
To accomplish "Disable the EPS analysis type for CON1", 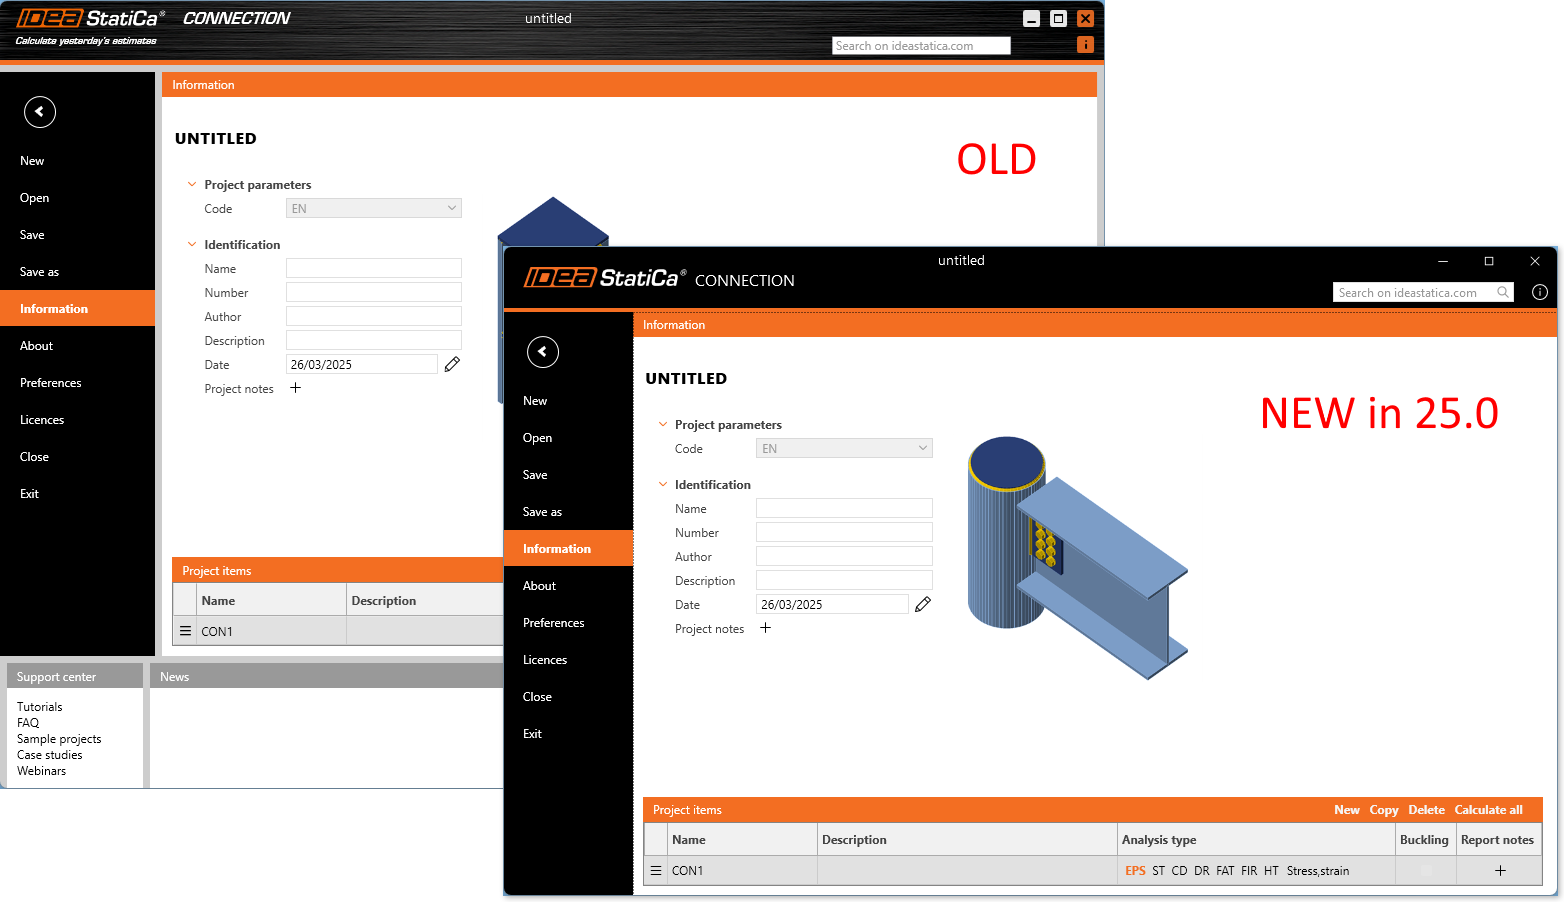I will point(1135,870).
